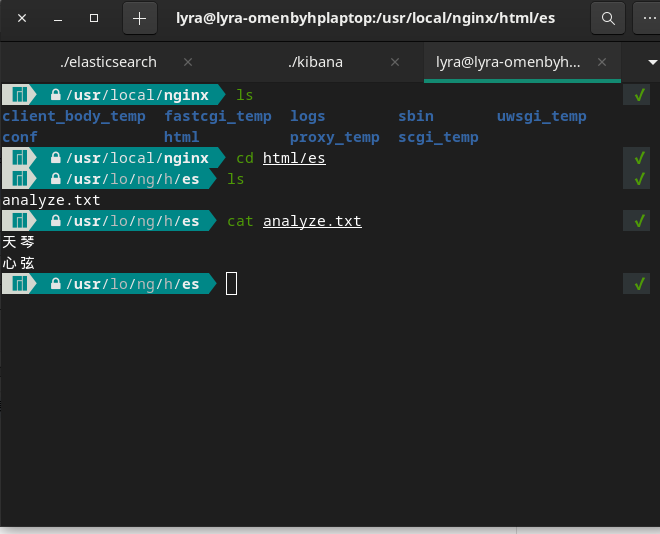Image resolution: width=660 pixels, height=534 pixels.
Task: Expand the tab list dropdown arrow
Action: (638, 62)
